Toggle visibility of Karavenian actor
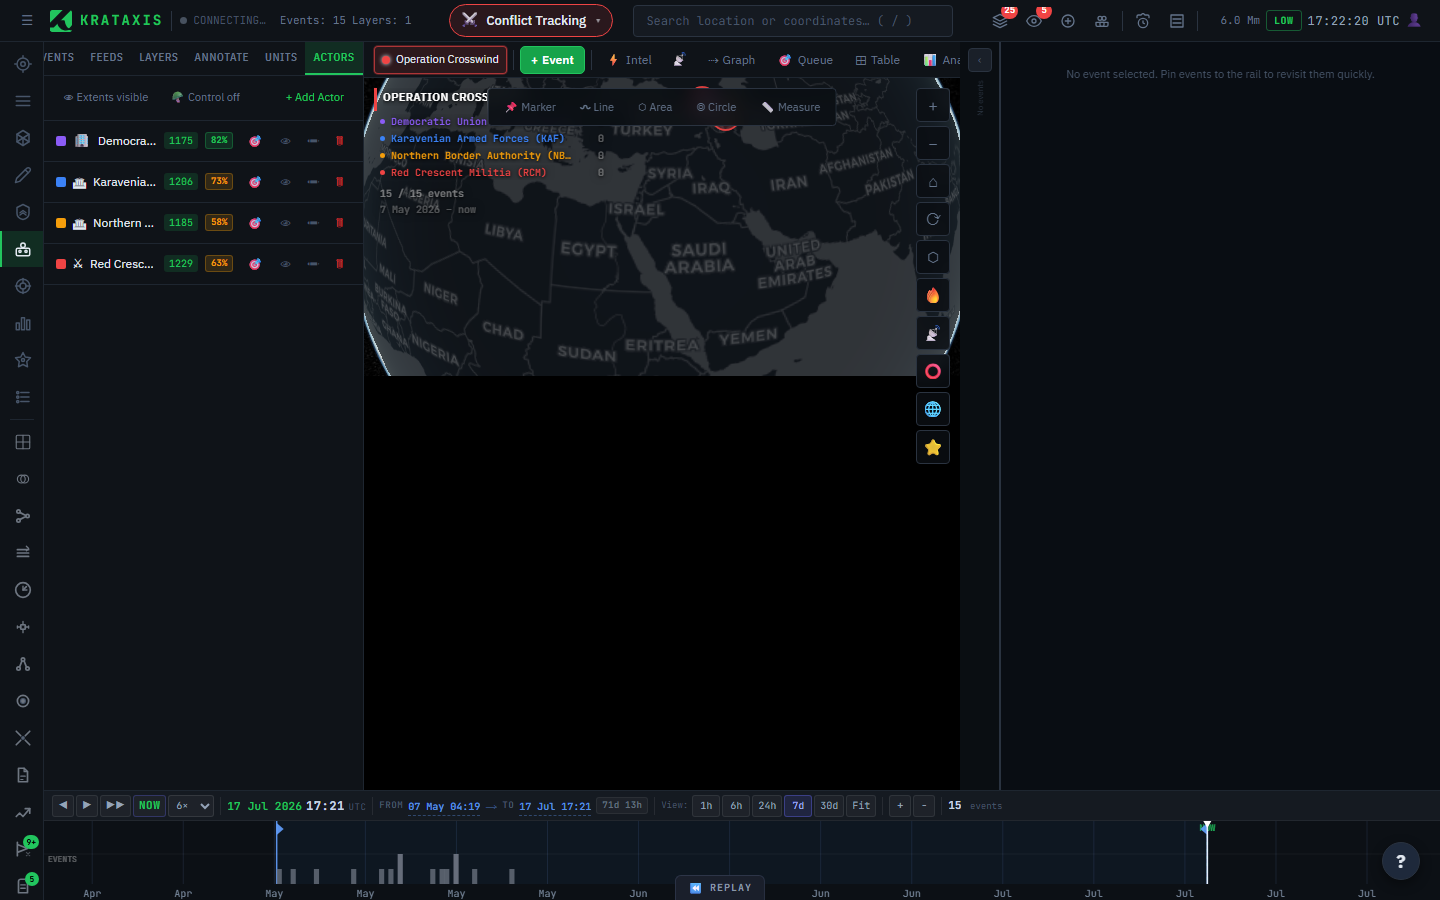Screen dimensions: 1440x900 click(x=285, y=182)
